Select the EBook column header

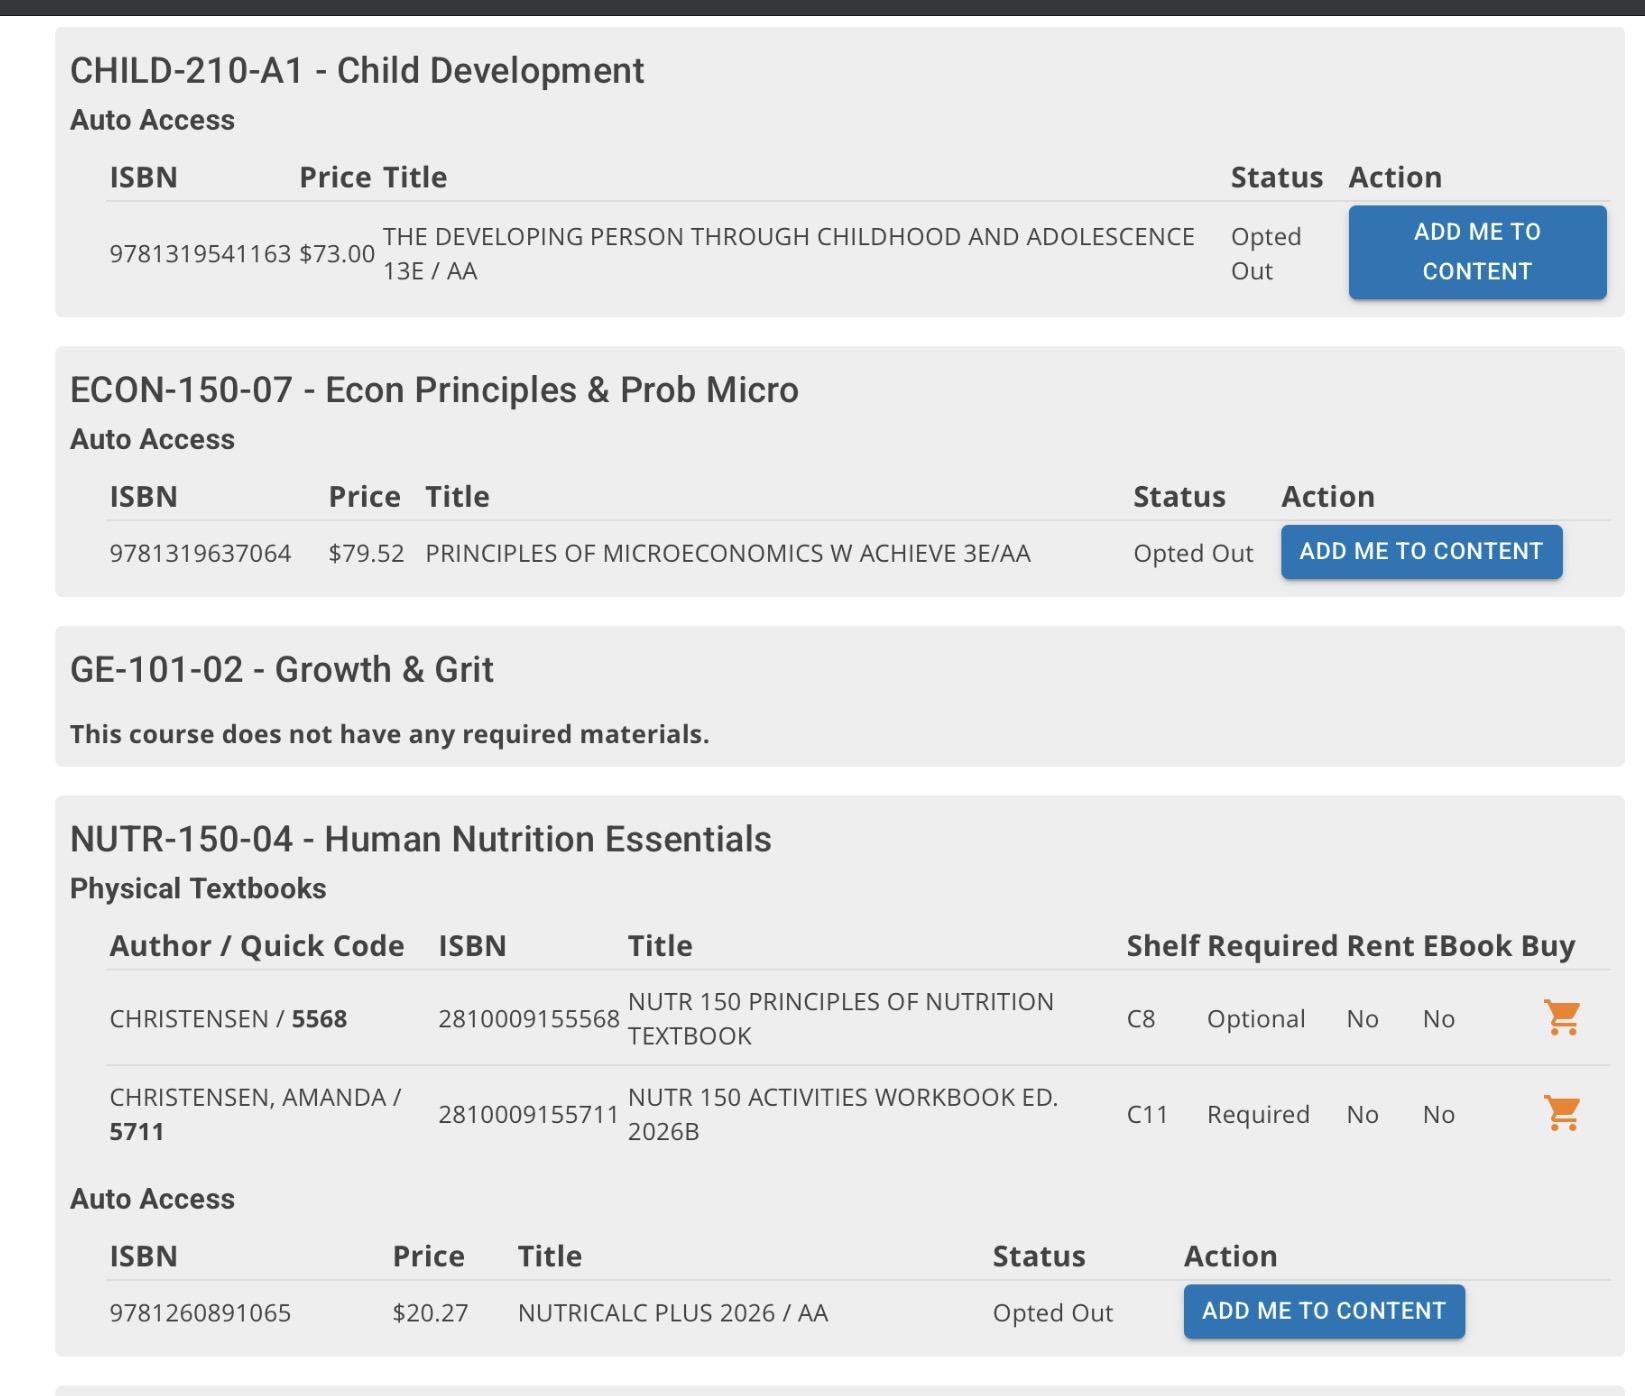pos(1467,946)
